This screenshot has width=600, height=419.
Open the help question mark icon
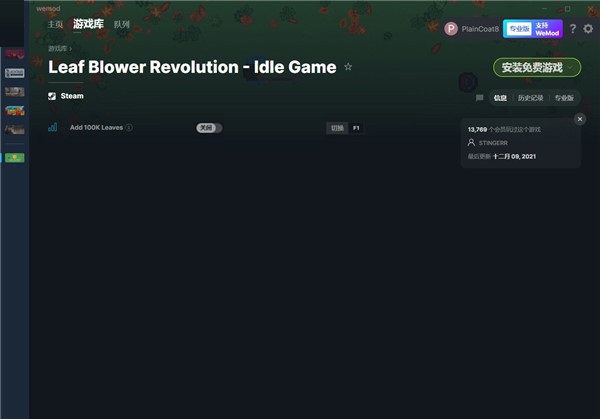pos(573,29)
